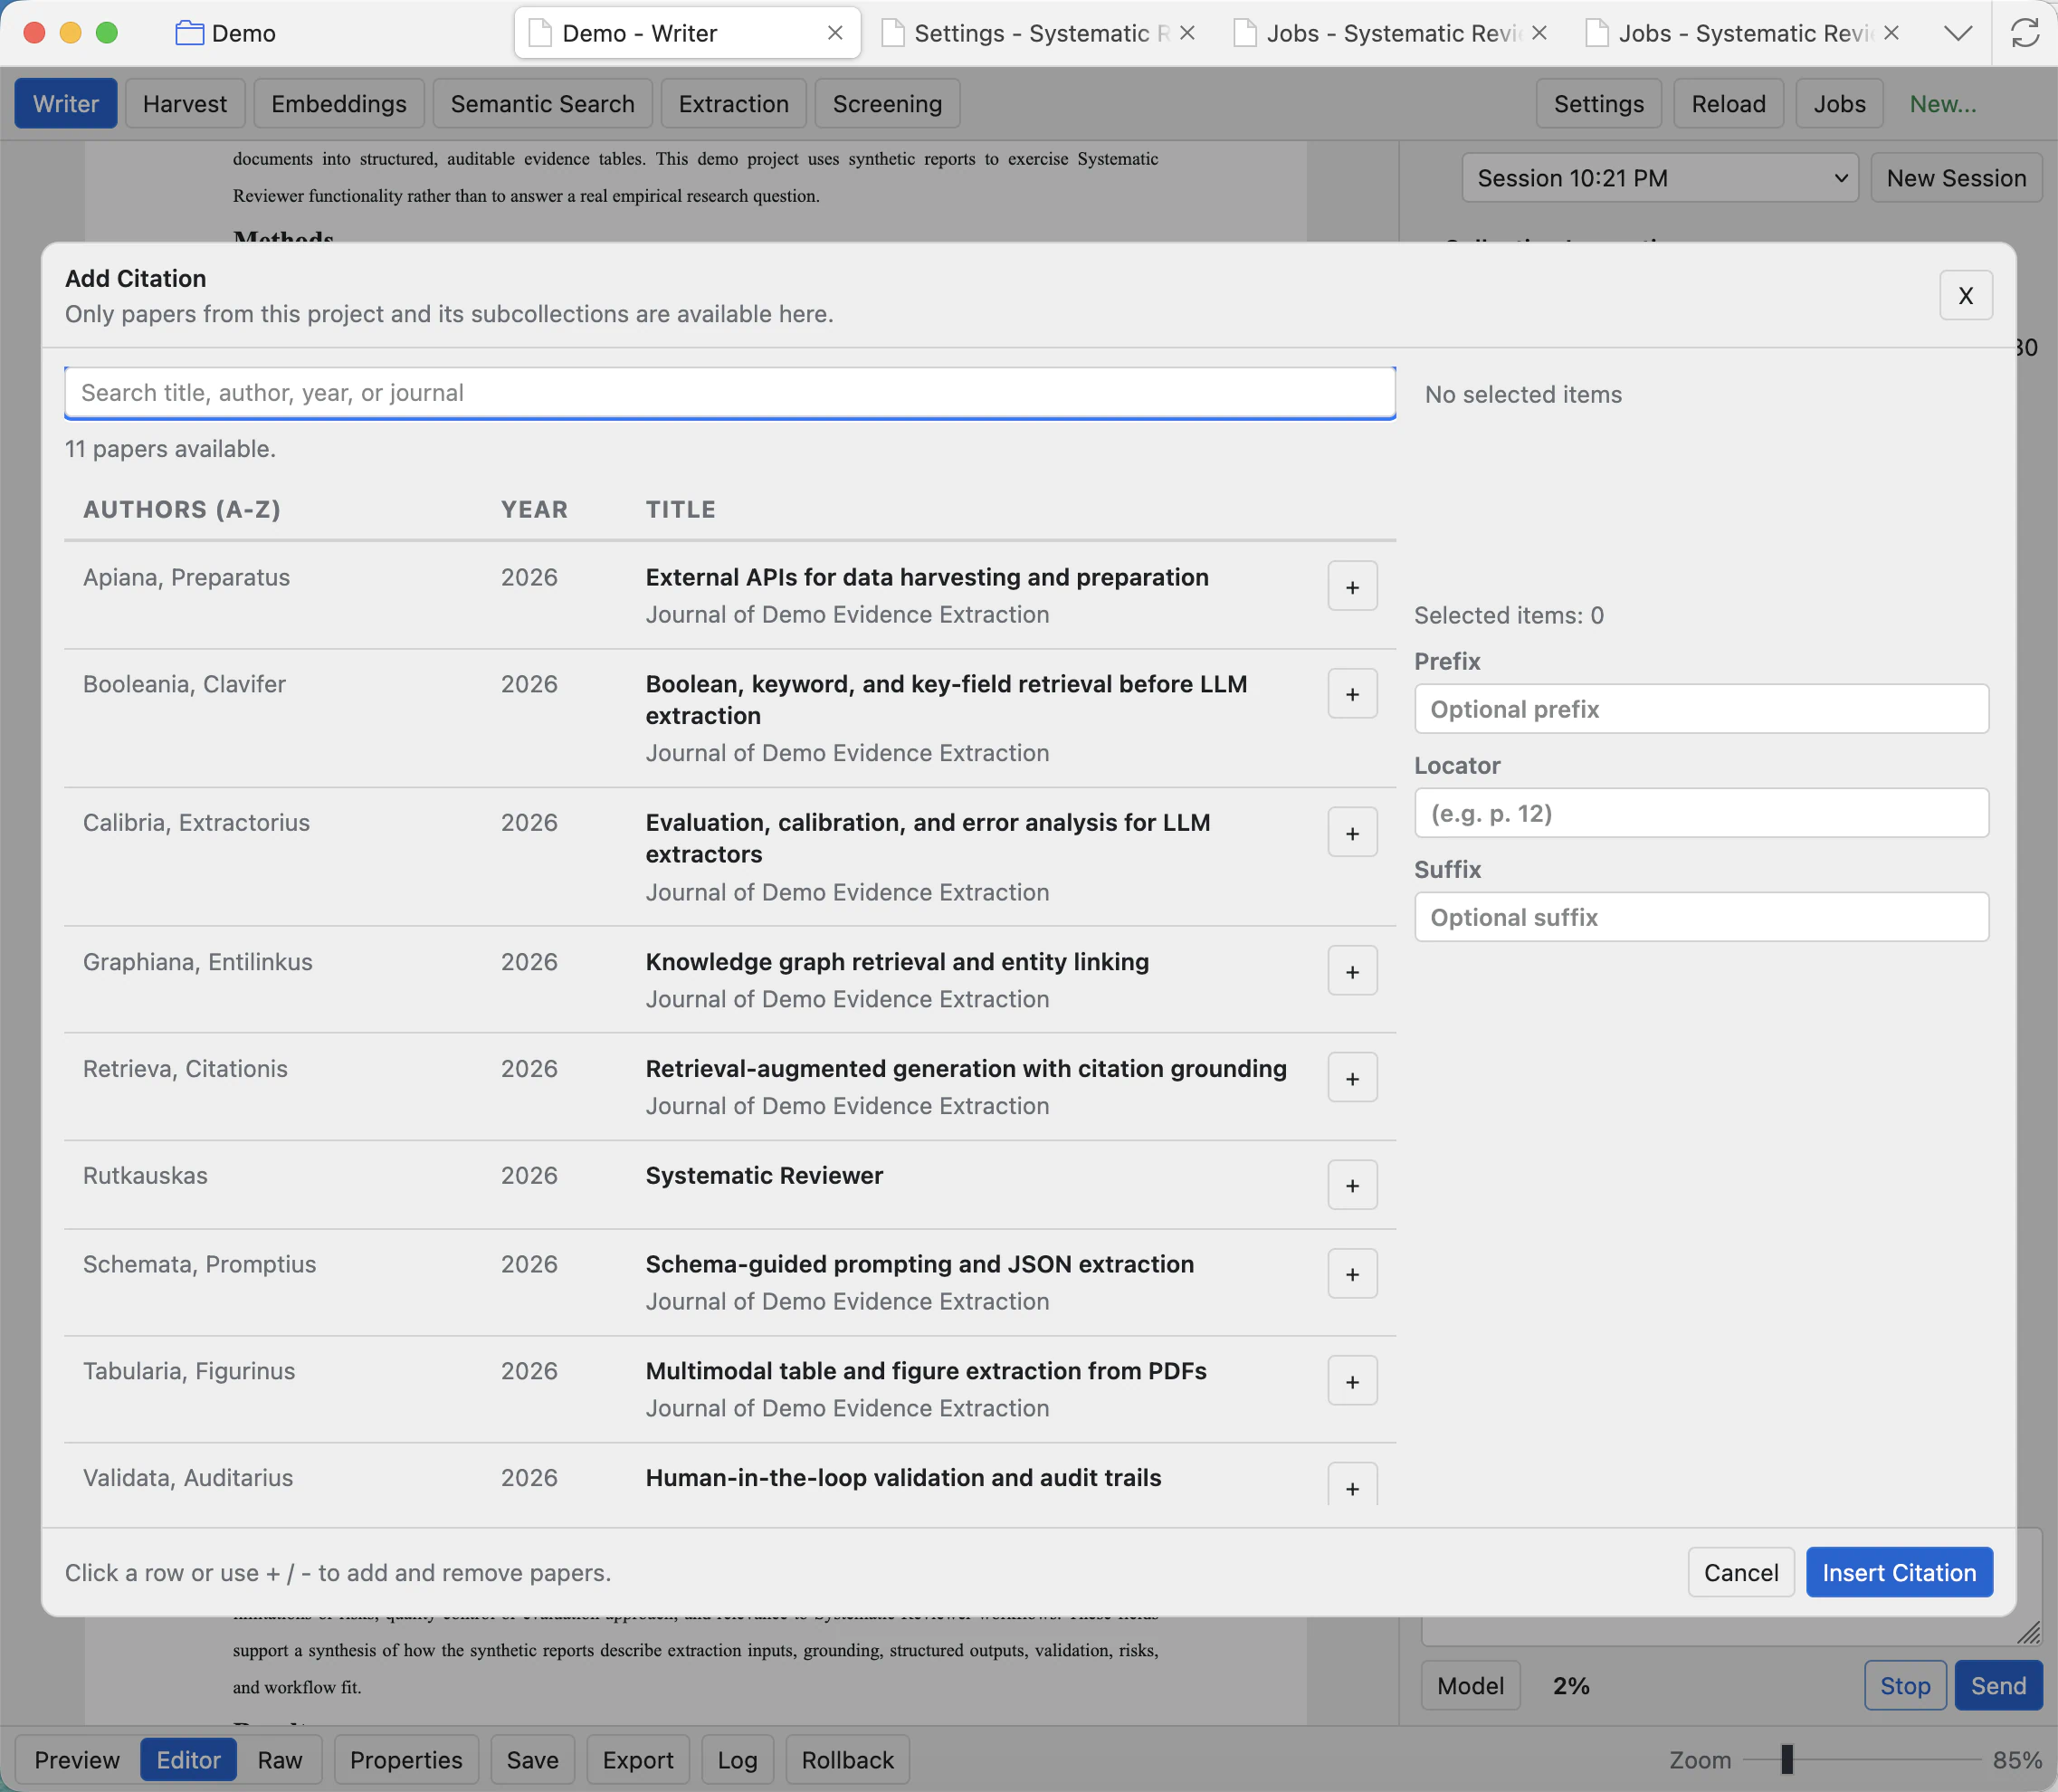This screenshot has height=1792, width=2058.
Task: Click the Export button
Action: (x=637, y=1760)
